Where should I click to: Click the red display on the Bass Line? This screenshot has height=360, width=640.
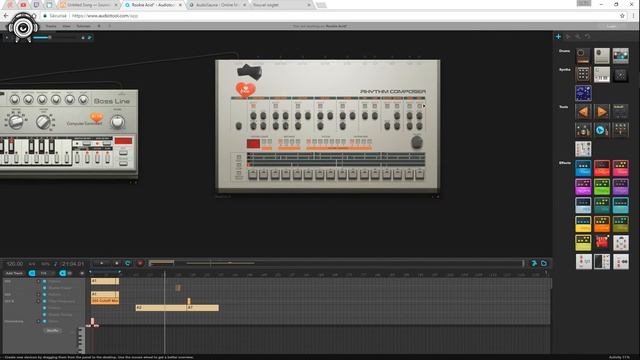tap(123, 141)
